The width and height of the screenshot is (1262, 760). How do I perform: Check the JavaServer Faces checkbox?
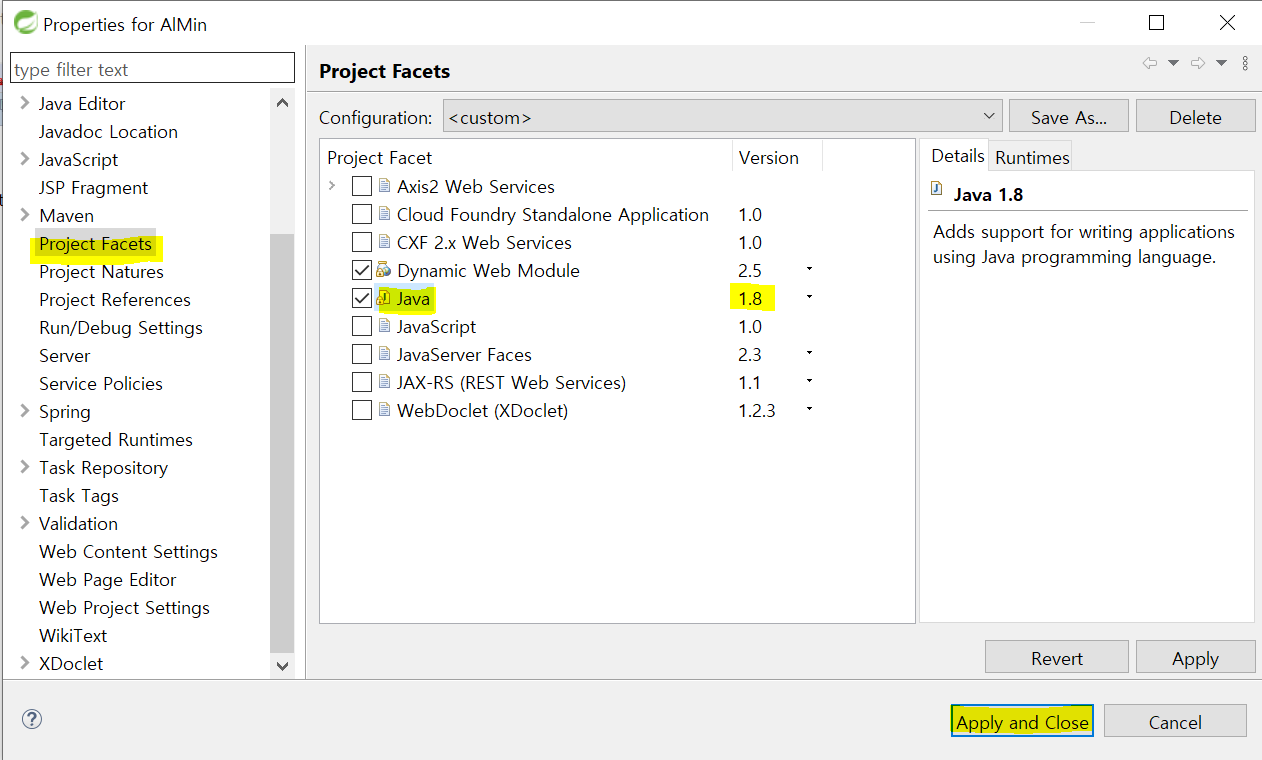[x=362, y=354]
